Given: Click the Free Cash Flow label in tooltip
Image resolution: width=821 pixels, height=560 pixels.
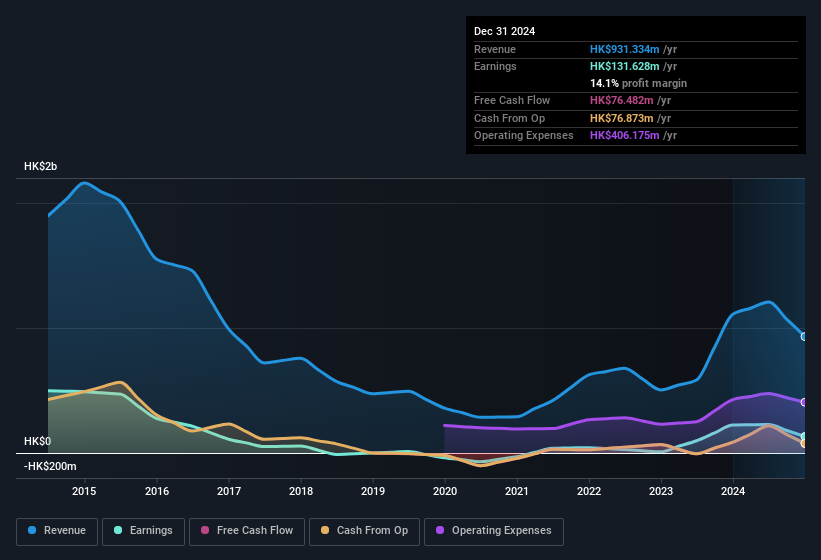Looking at the screenshot, I should (x=512, y=100).
